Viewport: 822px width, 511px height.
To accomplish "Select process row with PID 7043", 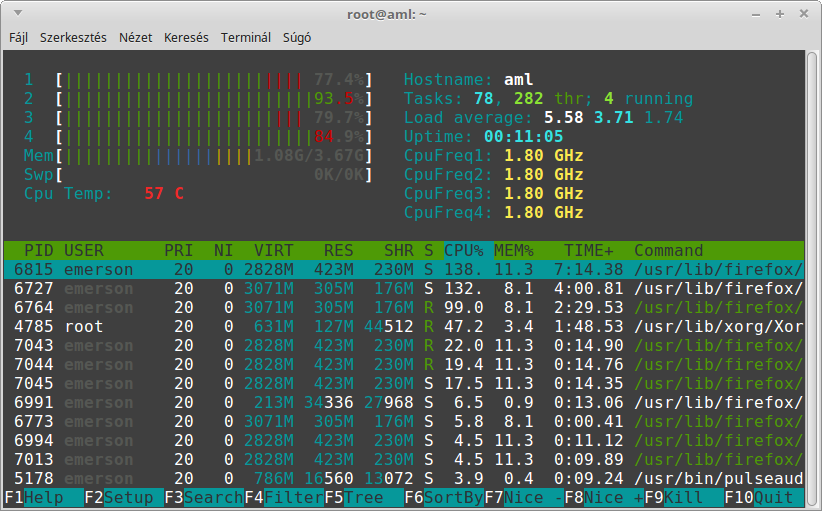I will (x=404, y=345).
